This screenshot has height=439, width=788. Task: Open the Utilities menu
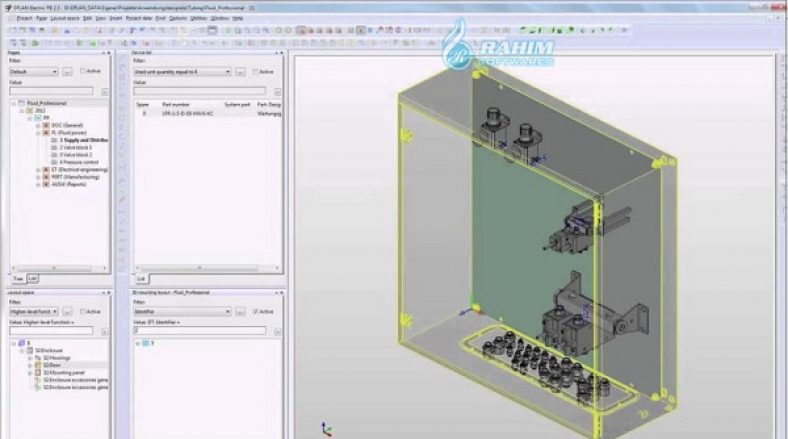point(199,18)
